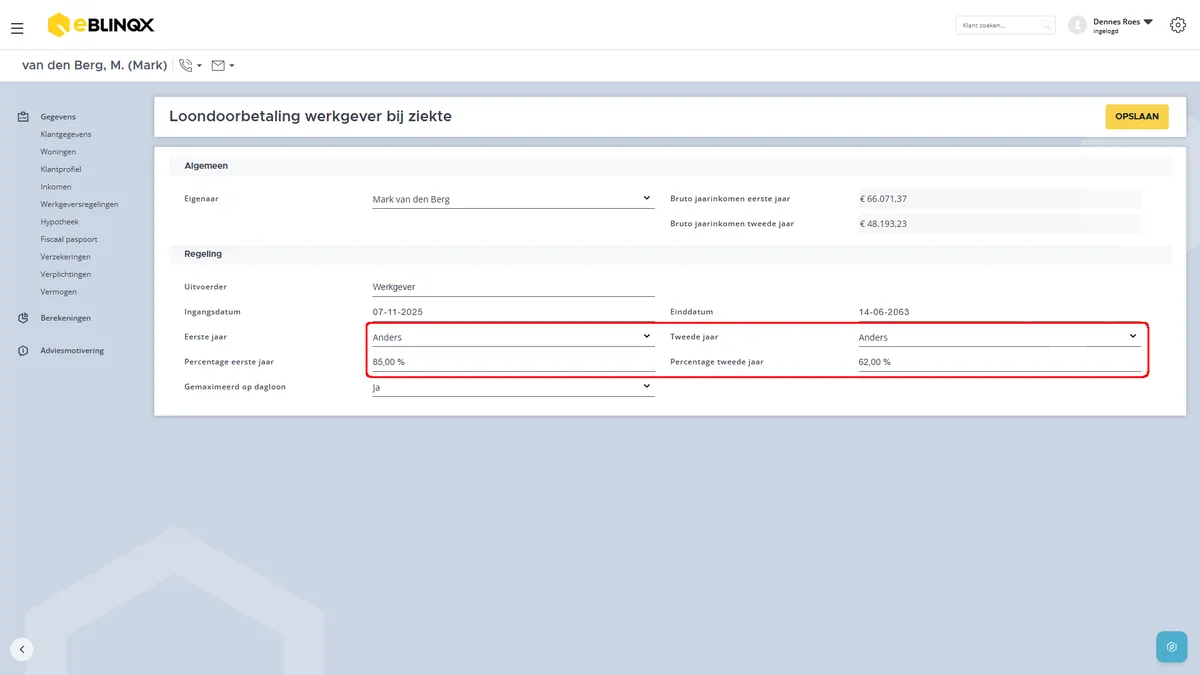Open the Gemaximeerd op dagloon dropdown
This screenshot has width=1200, height=675.
pos(513,386)
